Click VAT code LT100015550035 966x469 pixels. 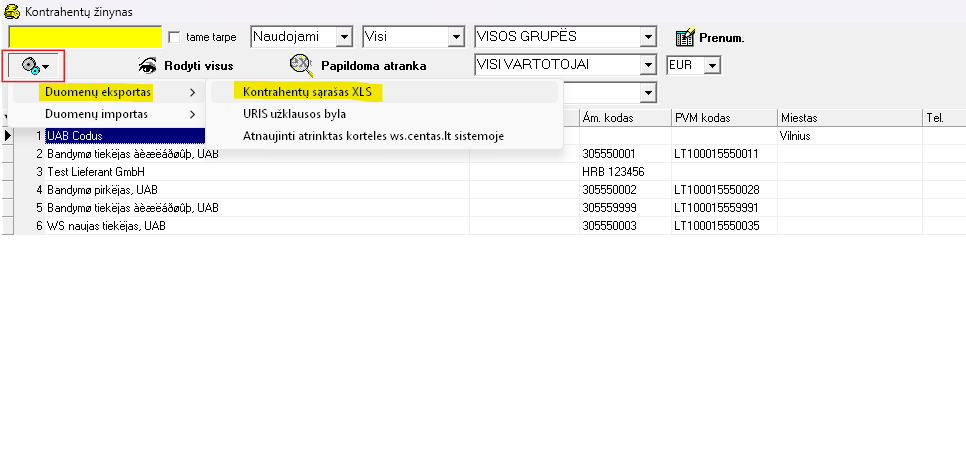[716, 226]
